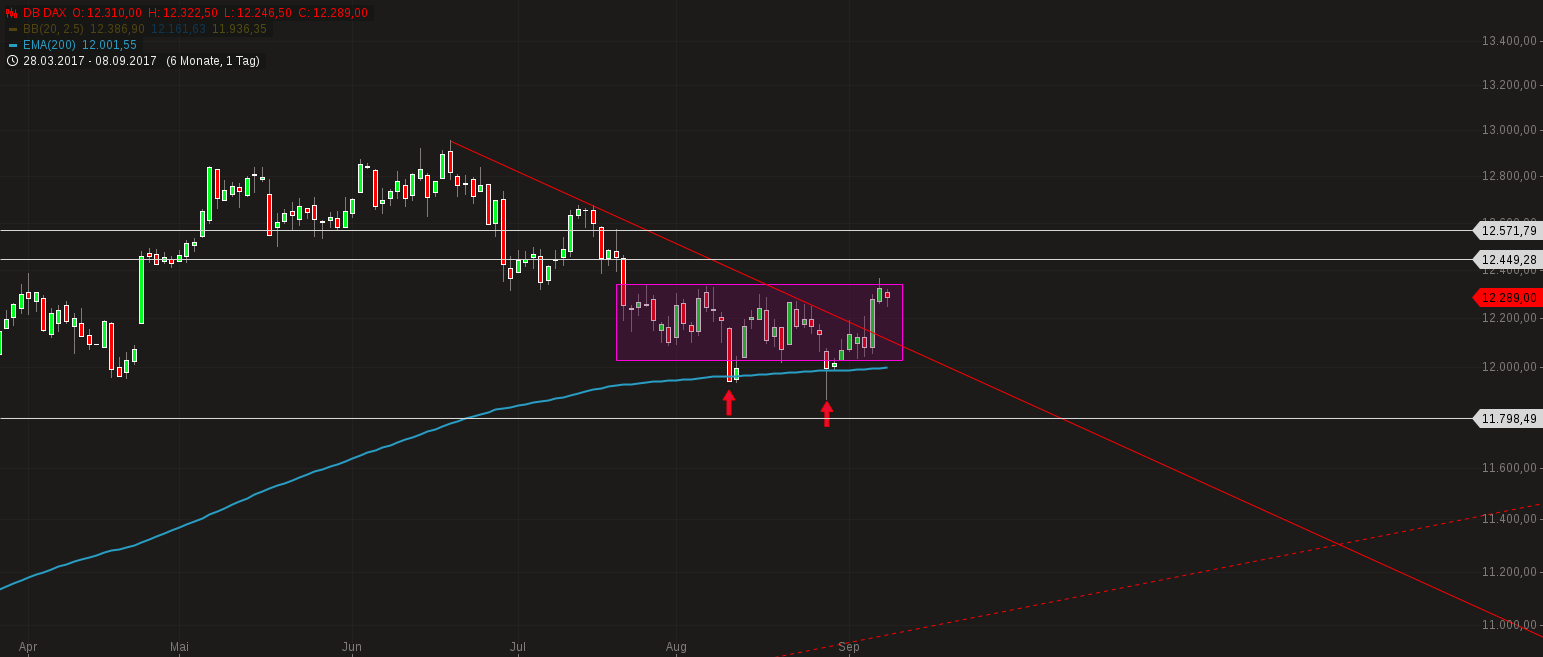Click the 13.400,00 price axis label
Viewport: 1543px width, 657px height.
coord(1508,41)
